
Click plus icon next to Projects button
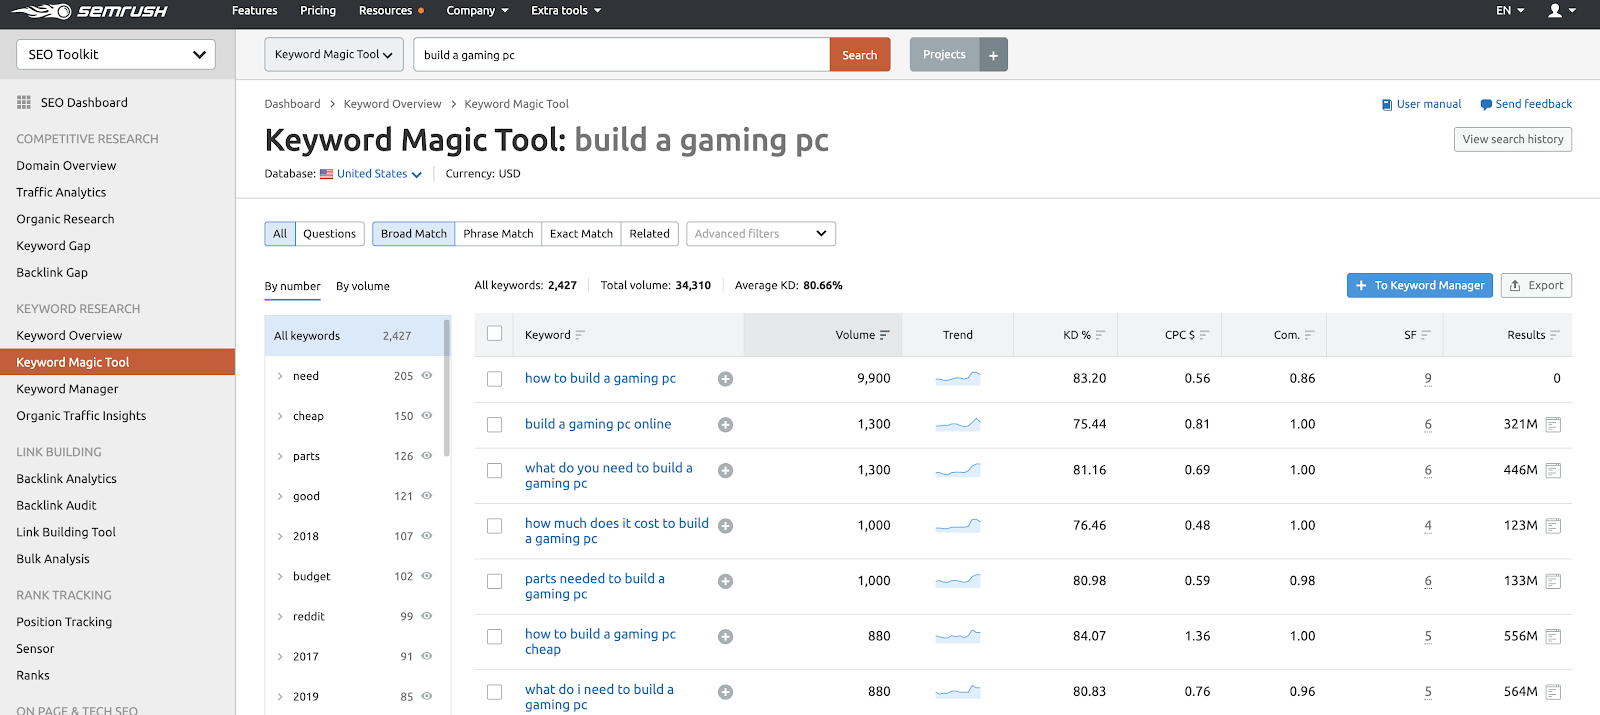click(993, 55)
